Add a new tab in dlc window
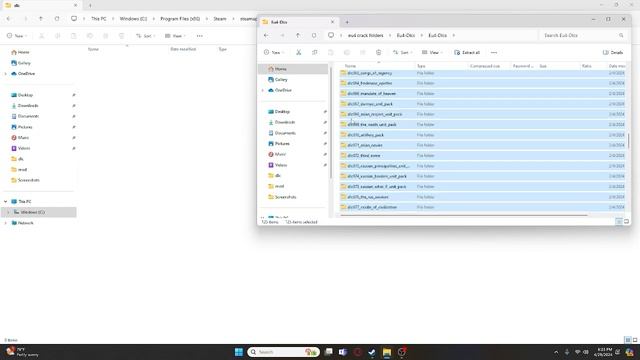The width and height of the screenshot is (640, 360). pyautogui.click(x=90, y=5)
